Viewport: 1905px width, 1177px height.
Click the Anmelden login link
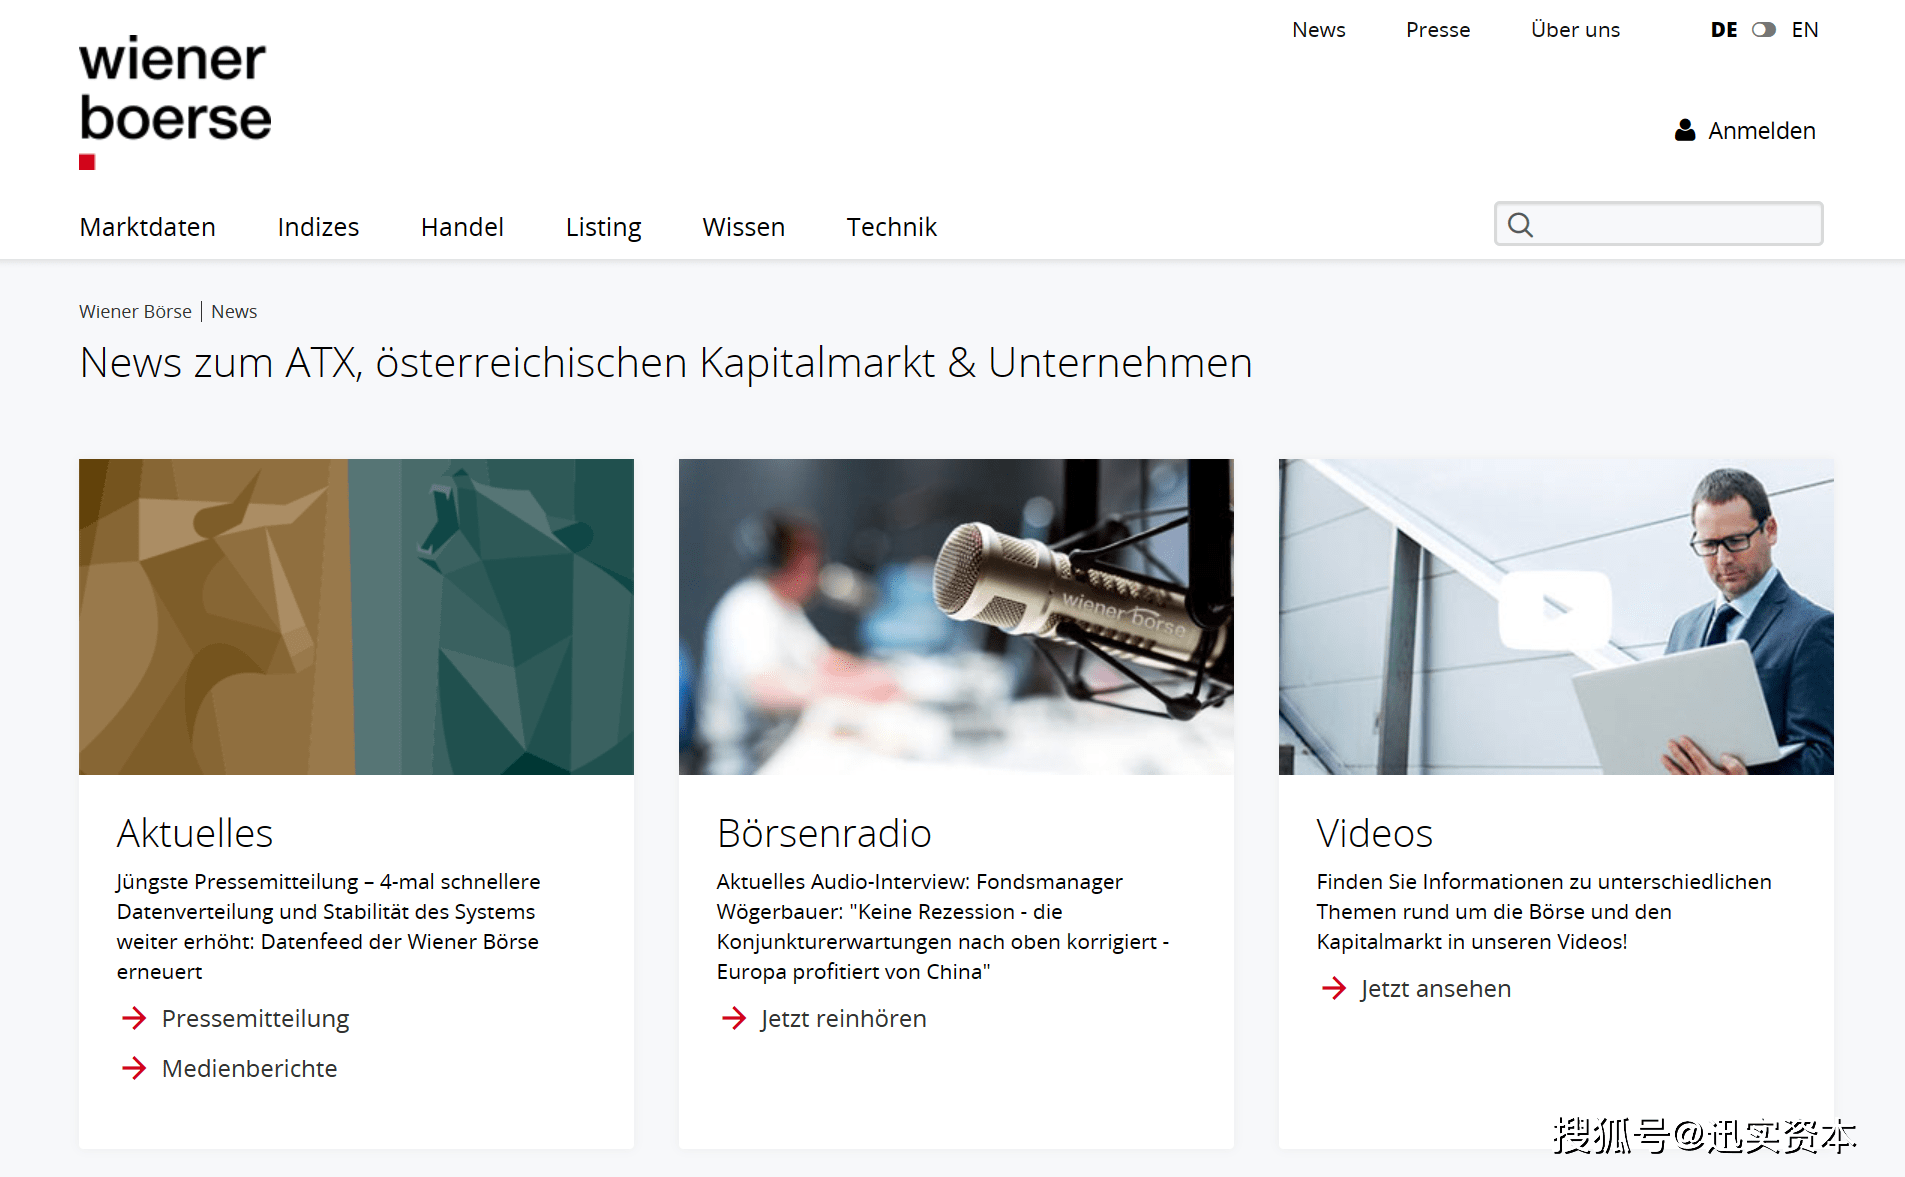(x=1761, y=130)
